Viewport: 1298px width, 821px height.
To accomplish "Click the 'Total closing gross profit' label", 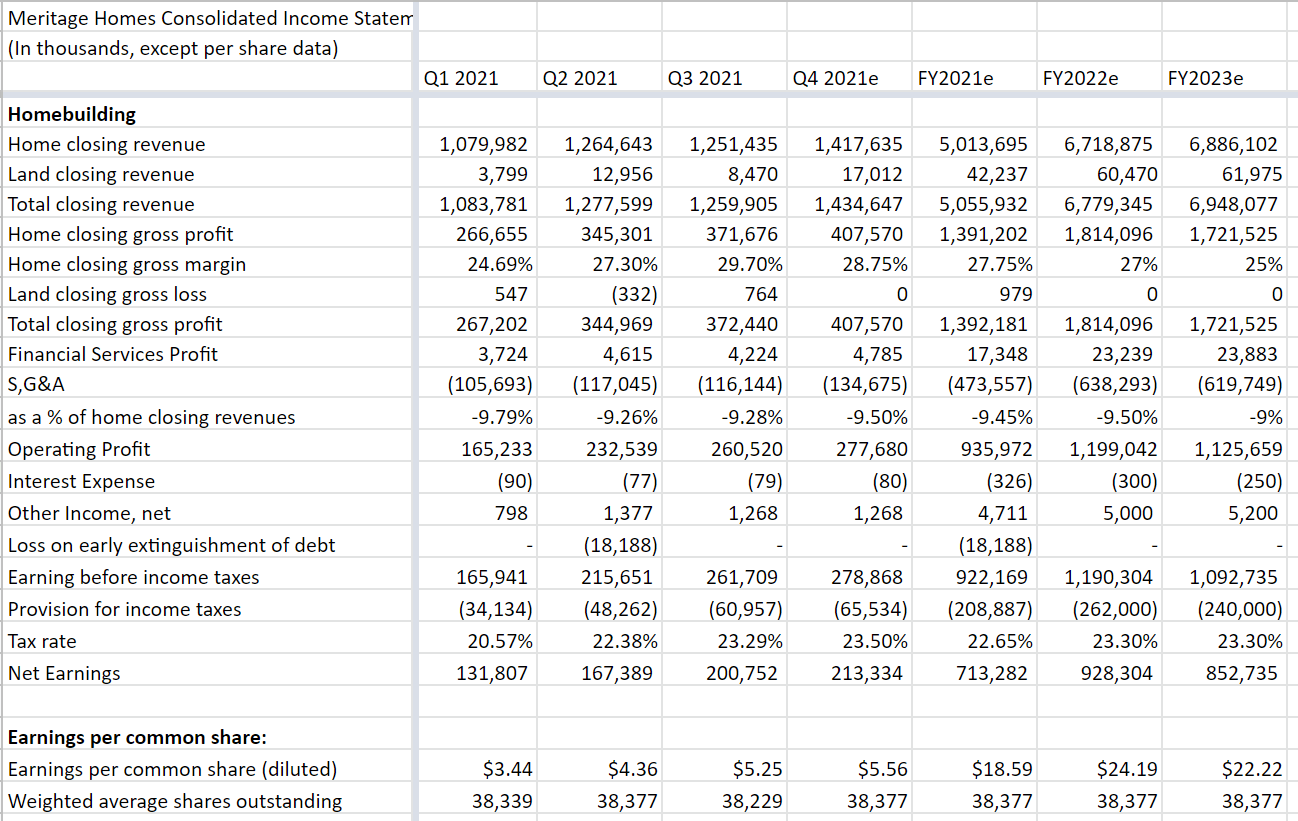I will coord(115,324).
